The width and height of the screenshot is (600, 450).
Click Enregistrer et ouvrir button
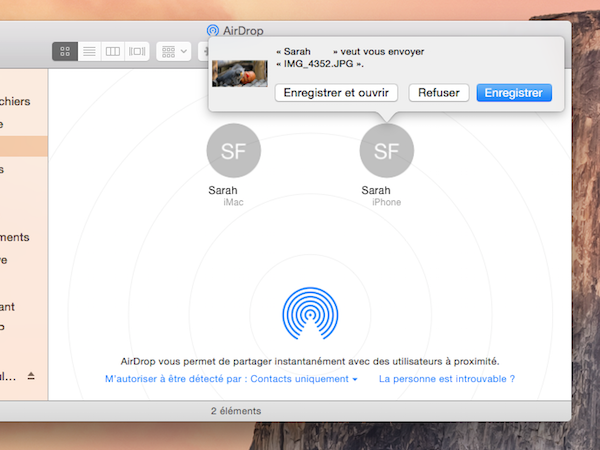(336, 93)
